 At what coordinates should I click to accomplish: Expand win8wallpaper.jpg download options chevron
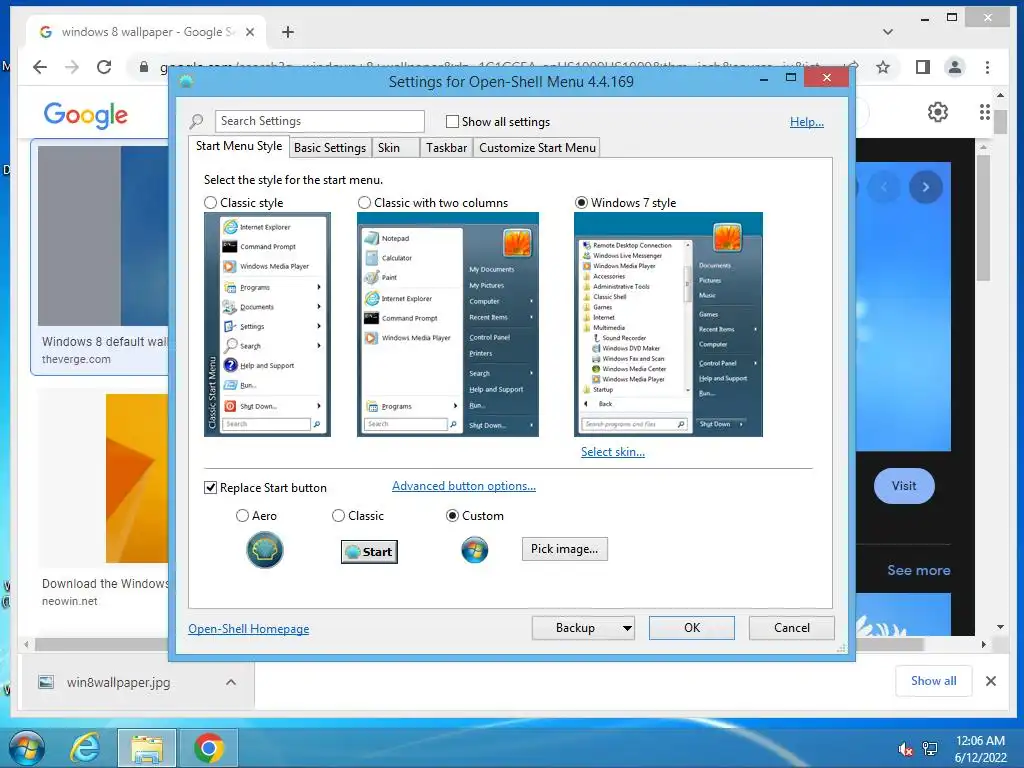pyautogui.click(x=231, y=682)
